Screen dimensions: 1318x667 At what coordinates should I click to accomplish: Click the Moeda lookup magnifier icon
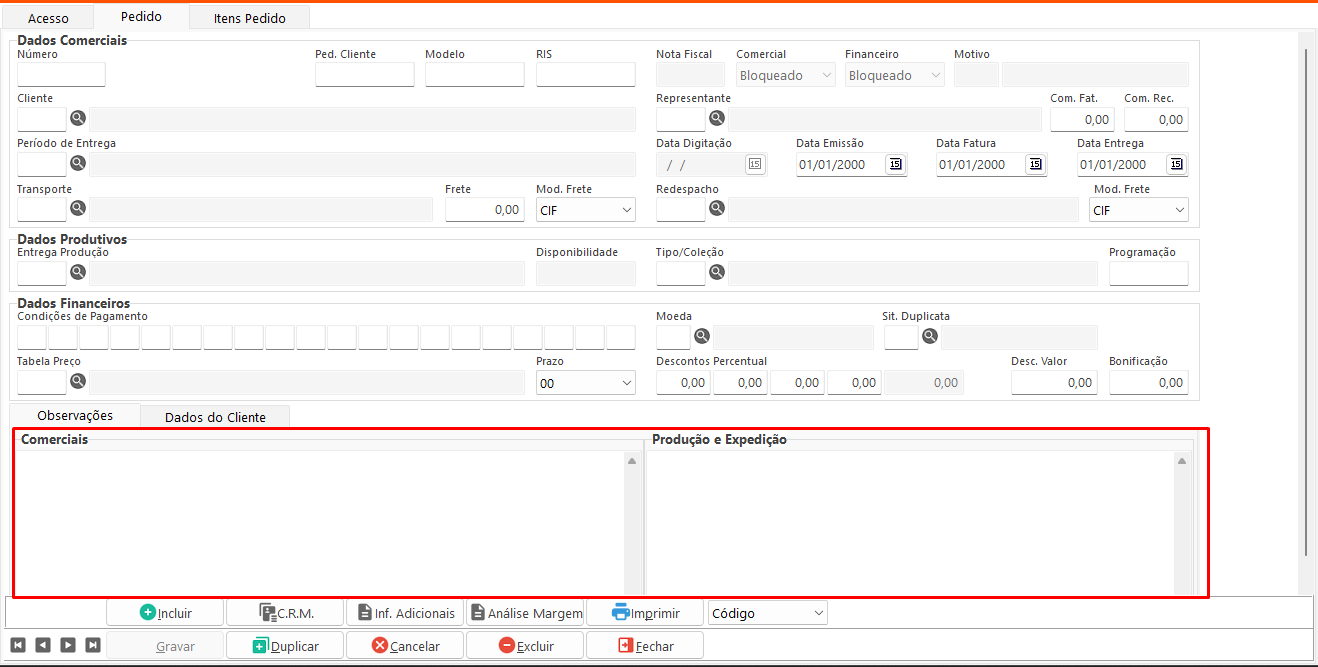(x=702, y=337)
